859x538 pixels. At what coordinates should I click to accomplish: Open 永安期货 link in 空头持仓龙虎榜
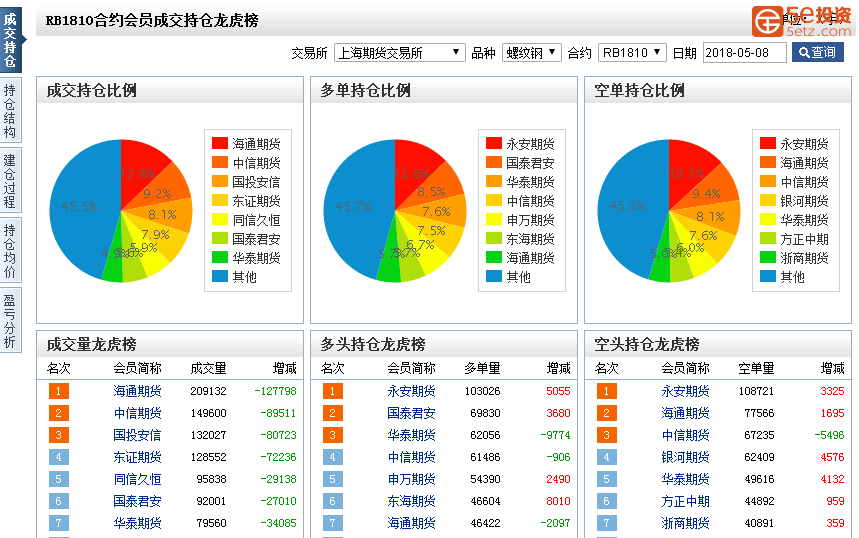click(685, 391)
